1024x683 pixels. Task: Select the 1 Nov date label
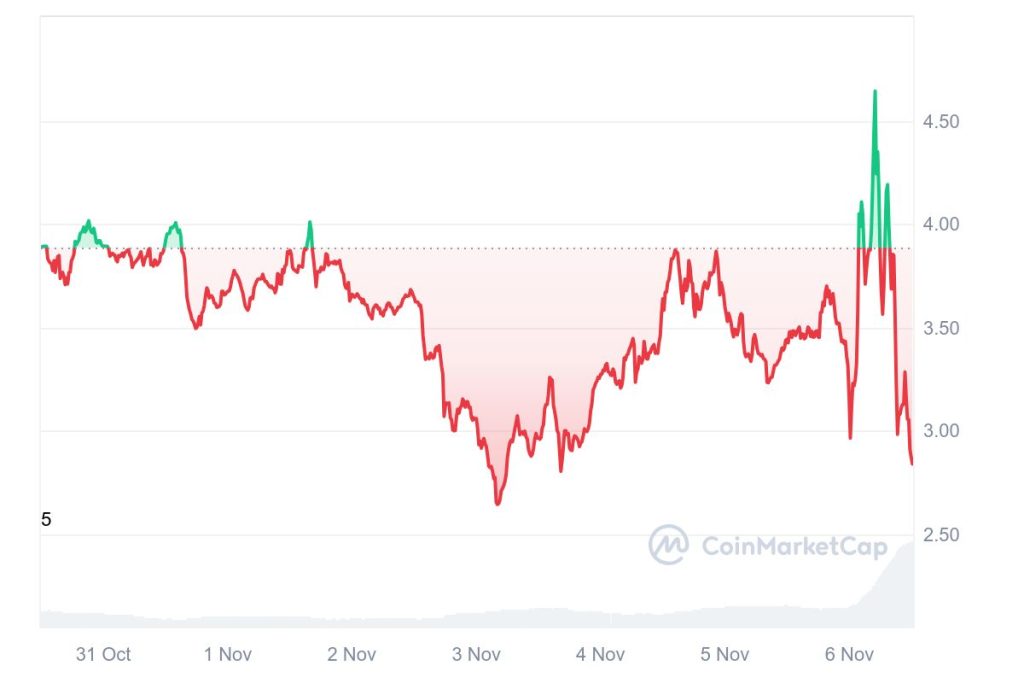pos(227,655)
